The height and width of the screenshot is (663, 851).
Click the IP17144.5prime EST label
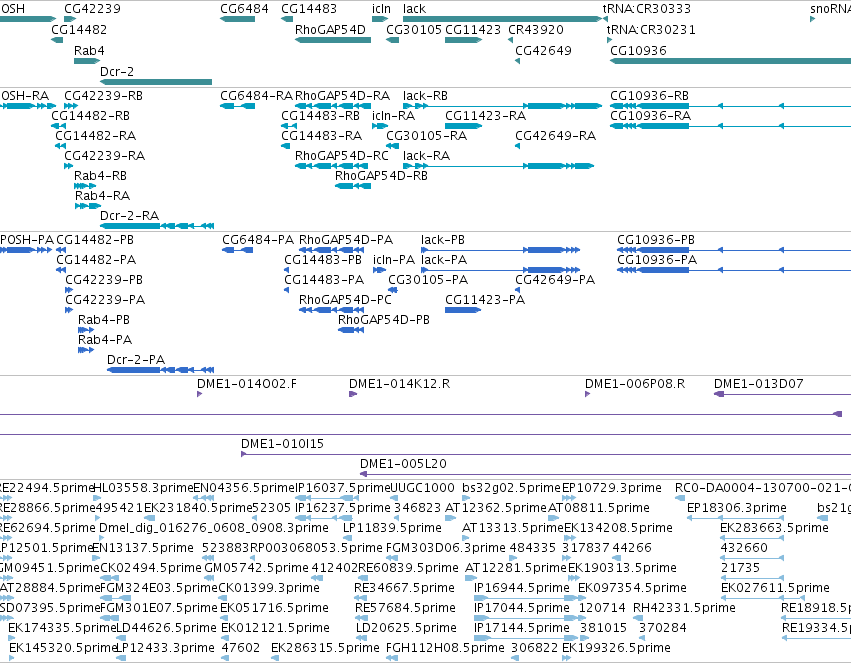click(522, 628)
